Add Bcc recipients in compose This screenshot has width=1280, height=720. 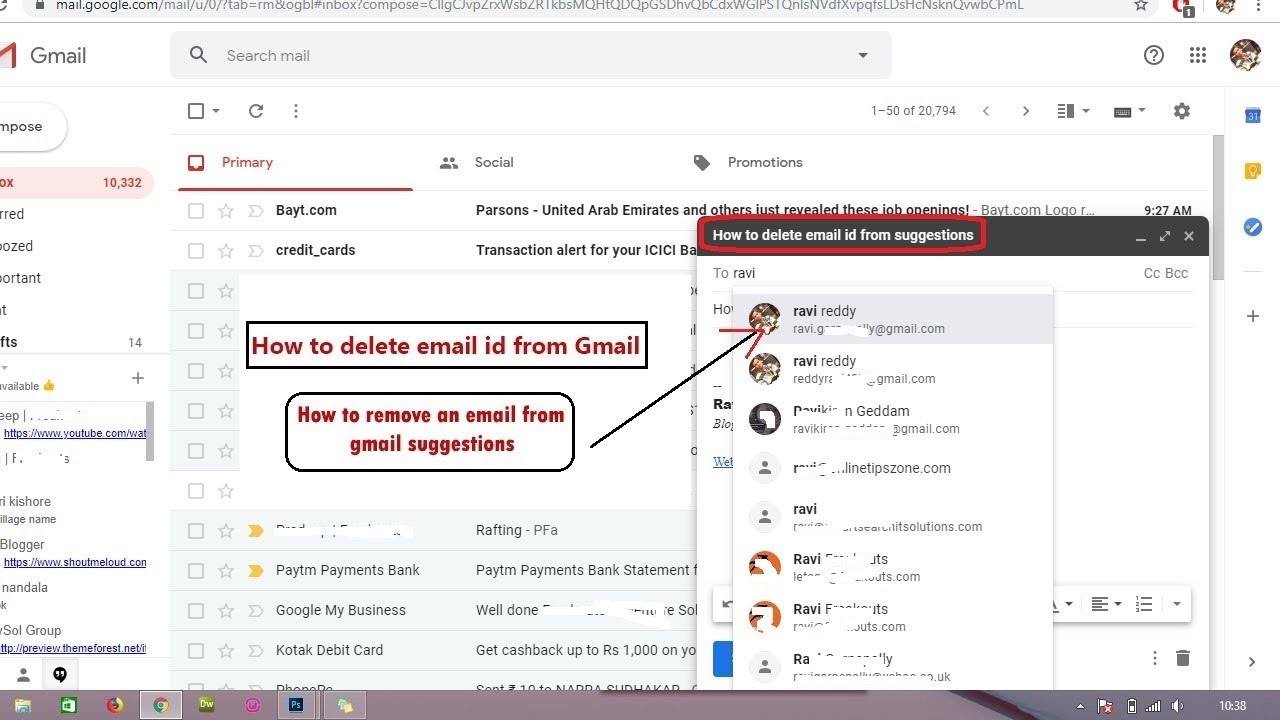[x=1177, y=273]
